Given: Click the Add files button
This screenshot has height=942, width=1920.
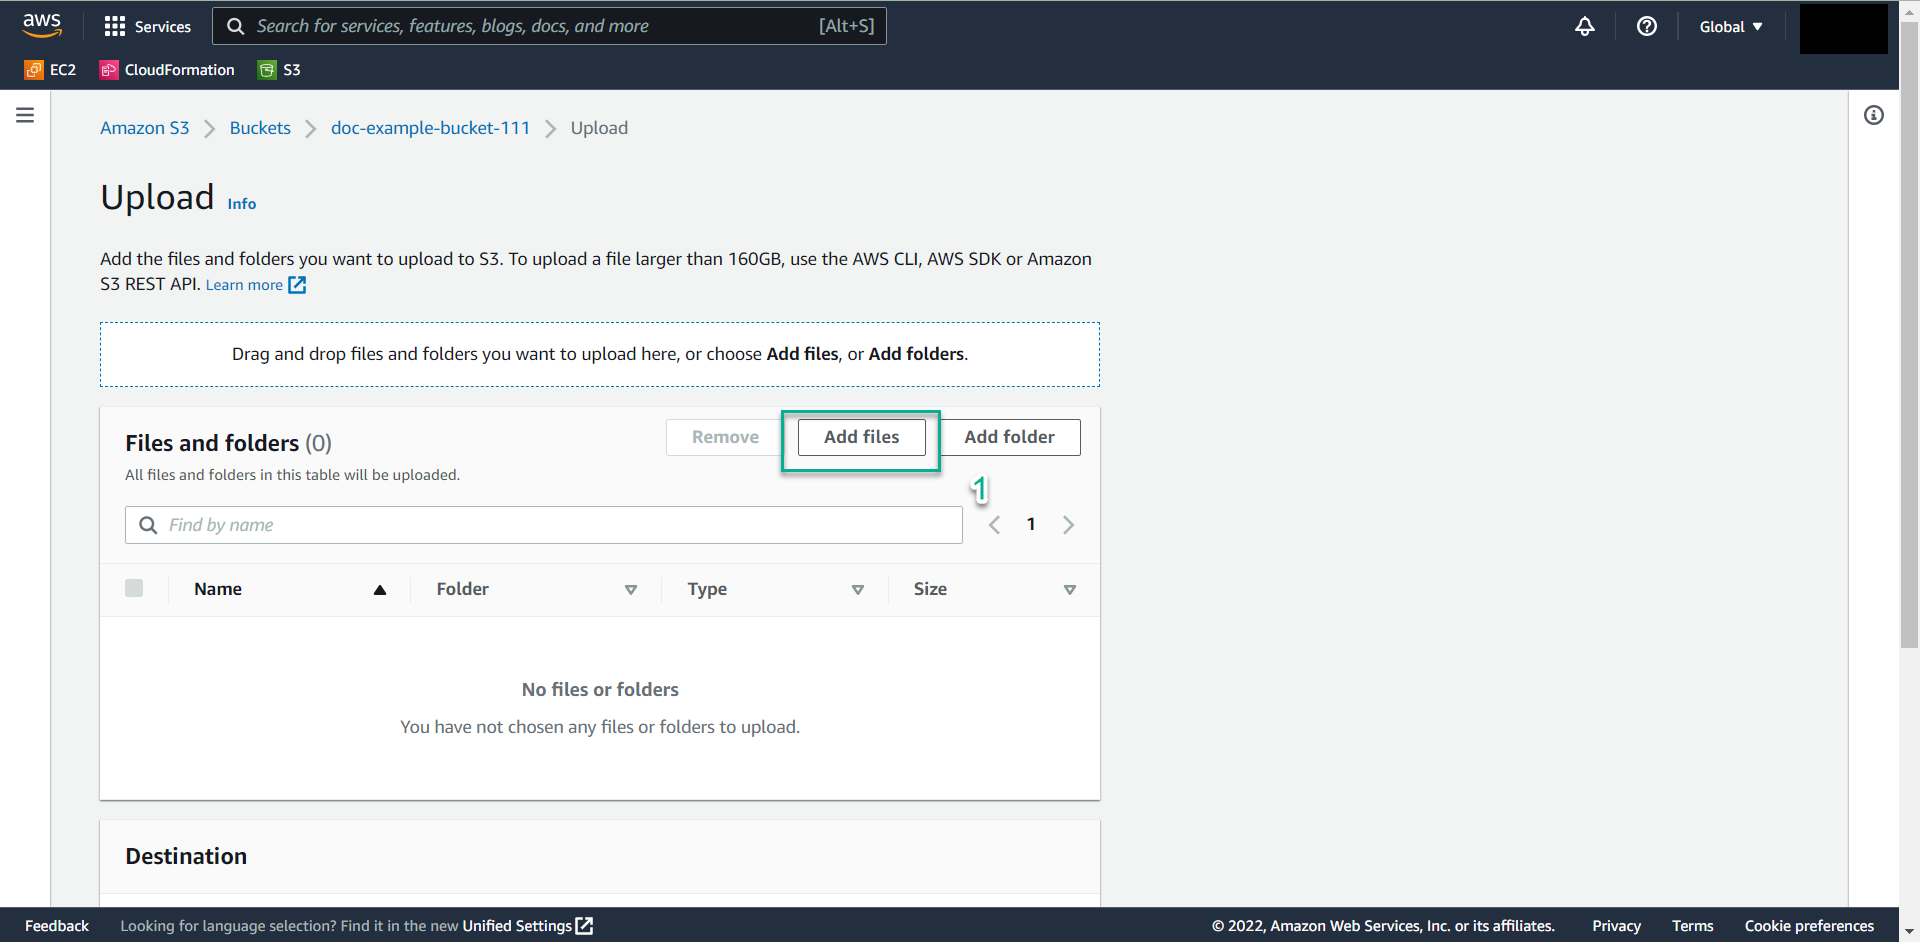Looking at the screenshot, I should point(861,437).
